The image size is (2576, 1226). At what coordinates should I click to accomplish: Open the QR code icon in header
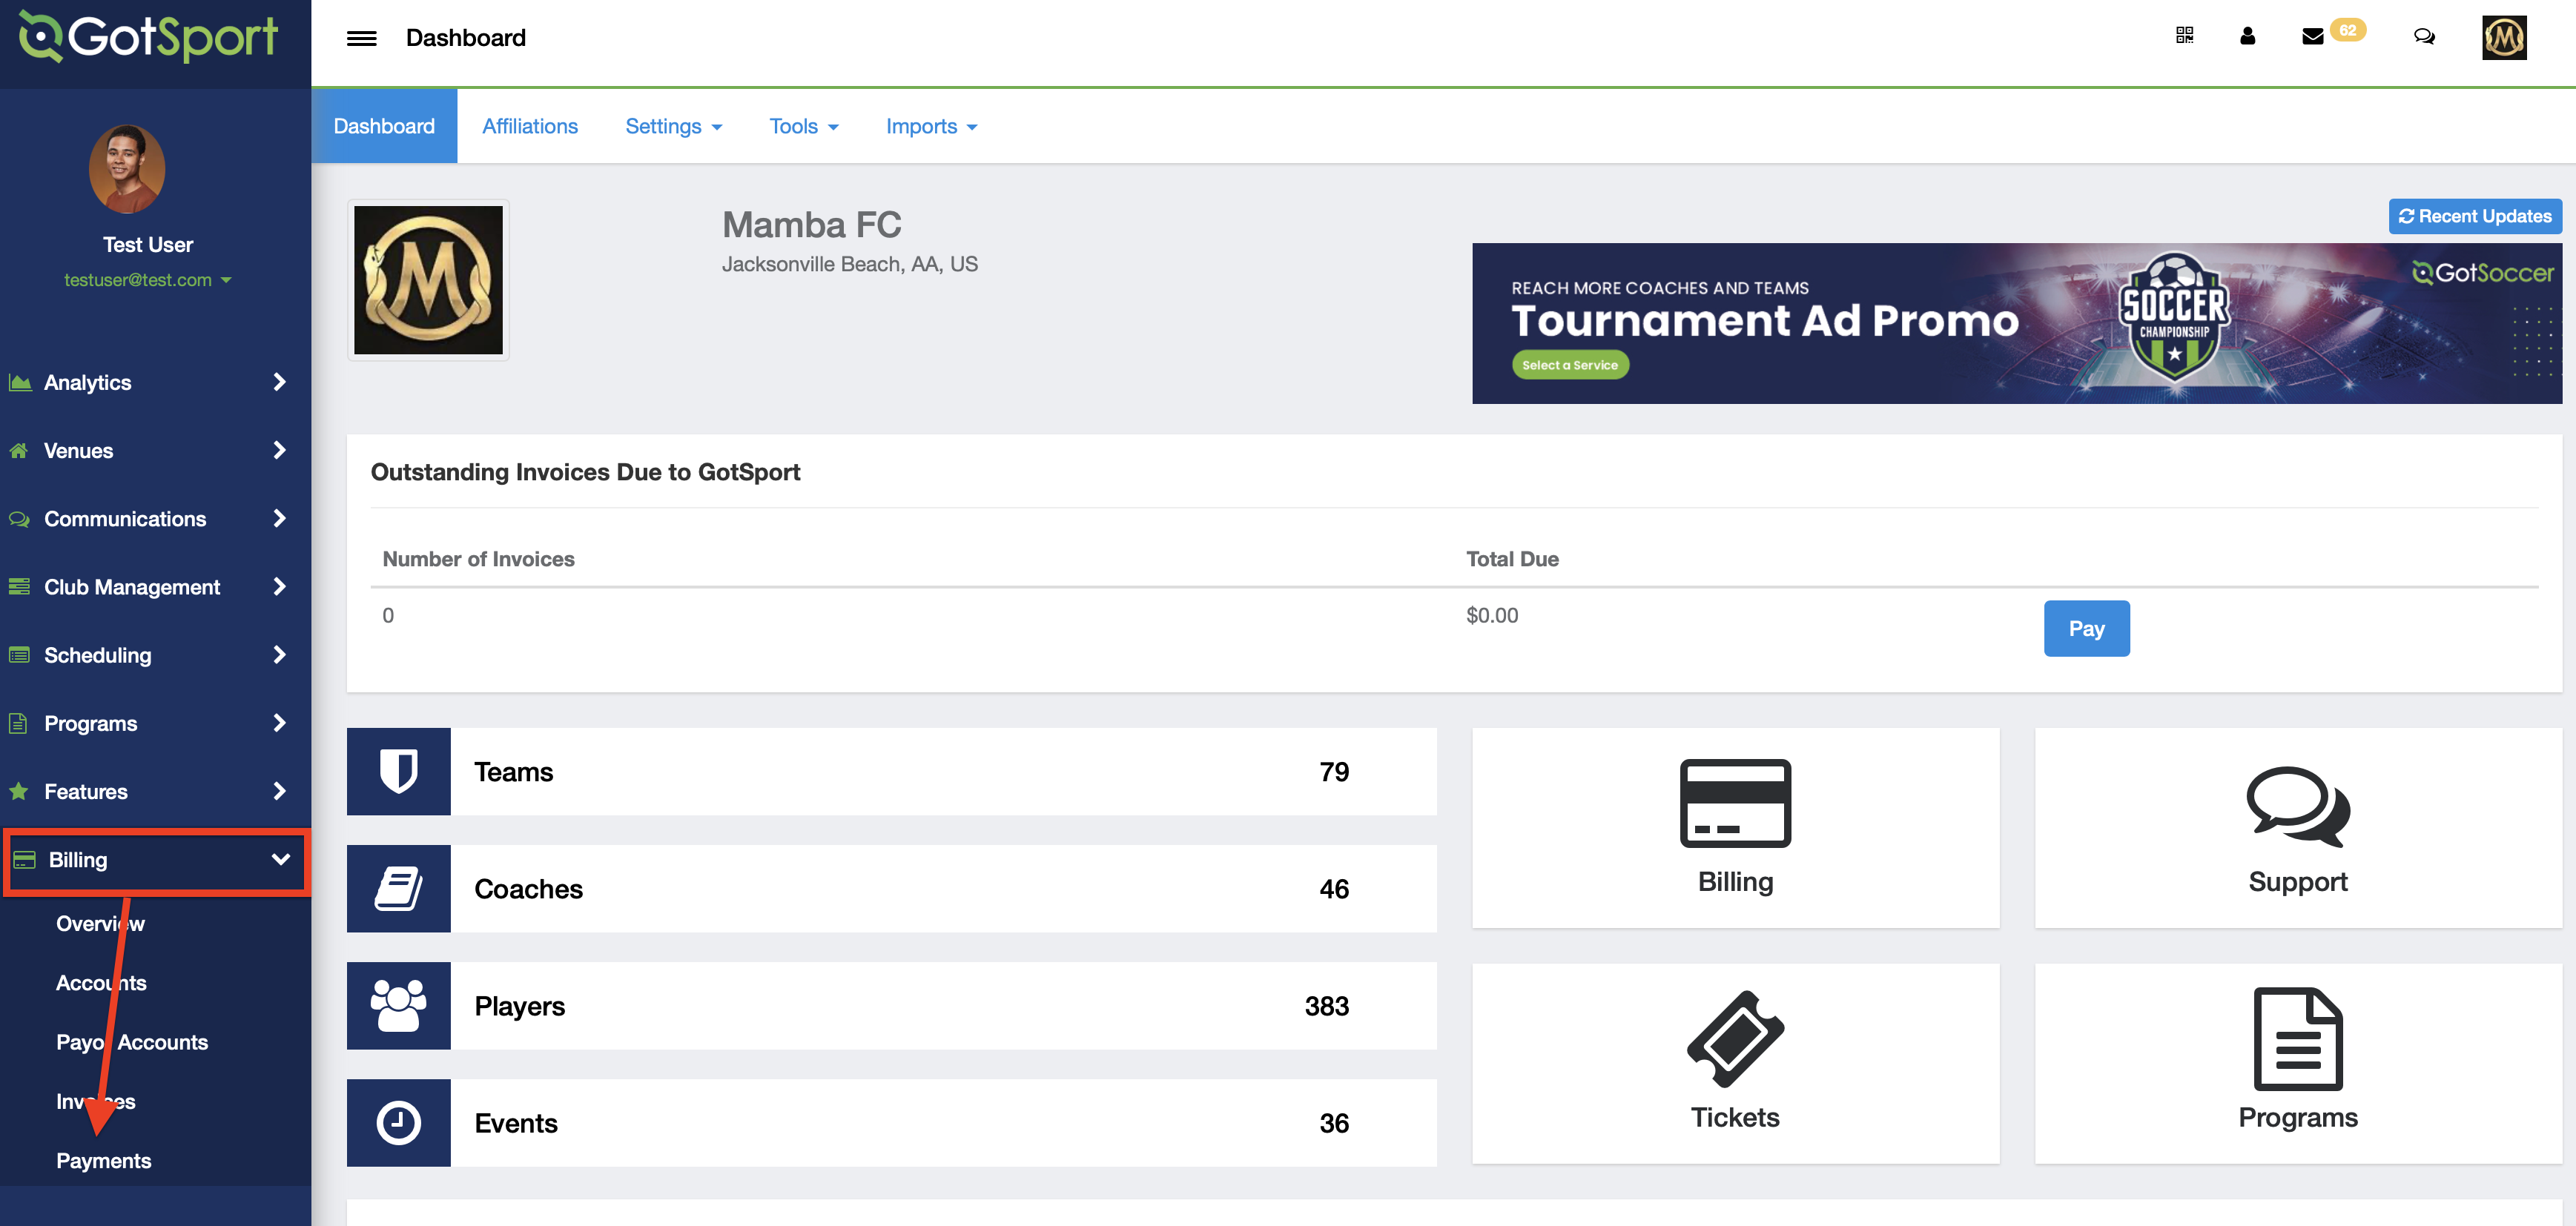click(x=2184, y=36)
